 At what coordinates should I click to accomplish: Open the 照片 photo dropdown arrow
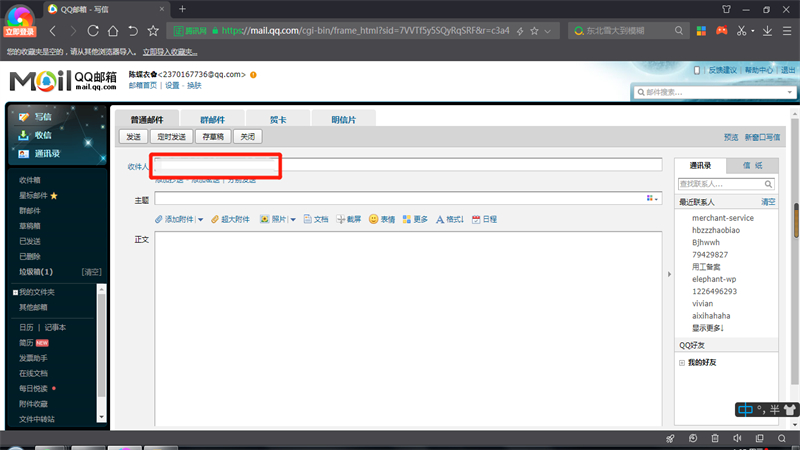tap(293, 220)
